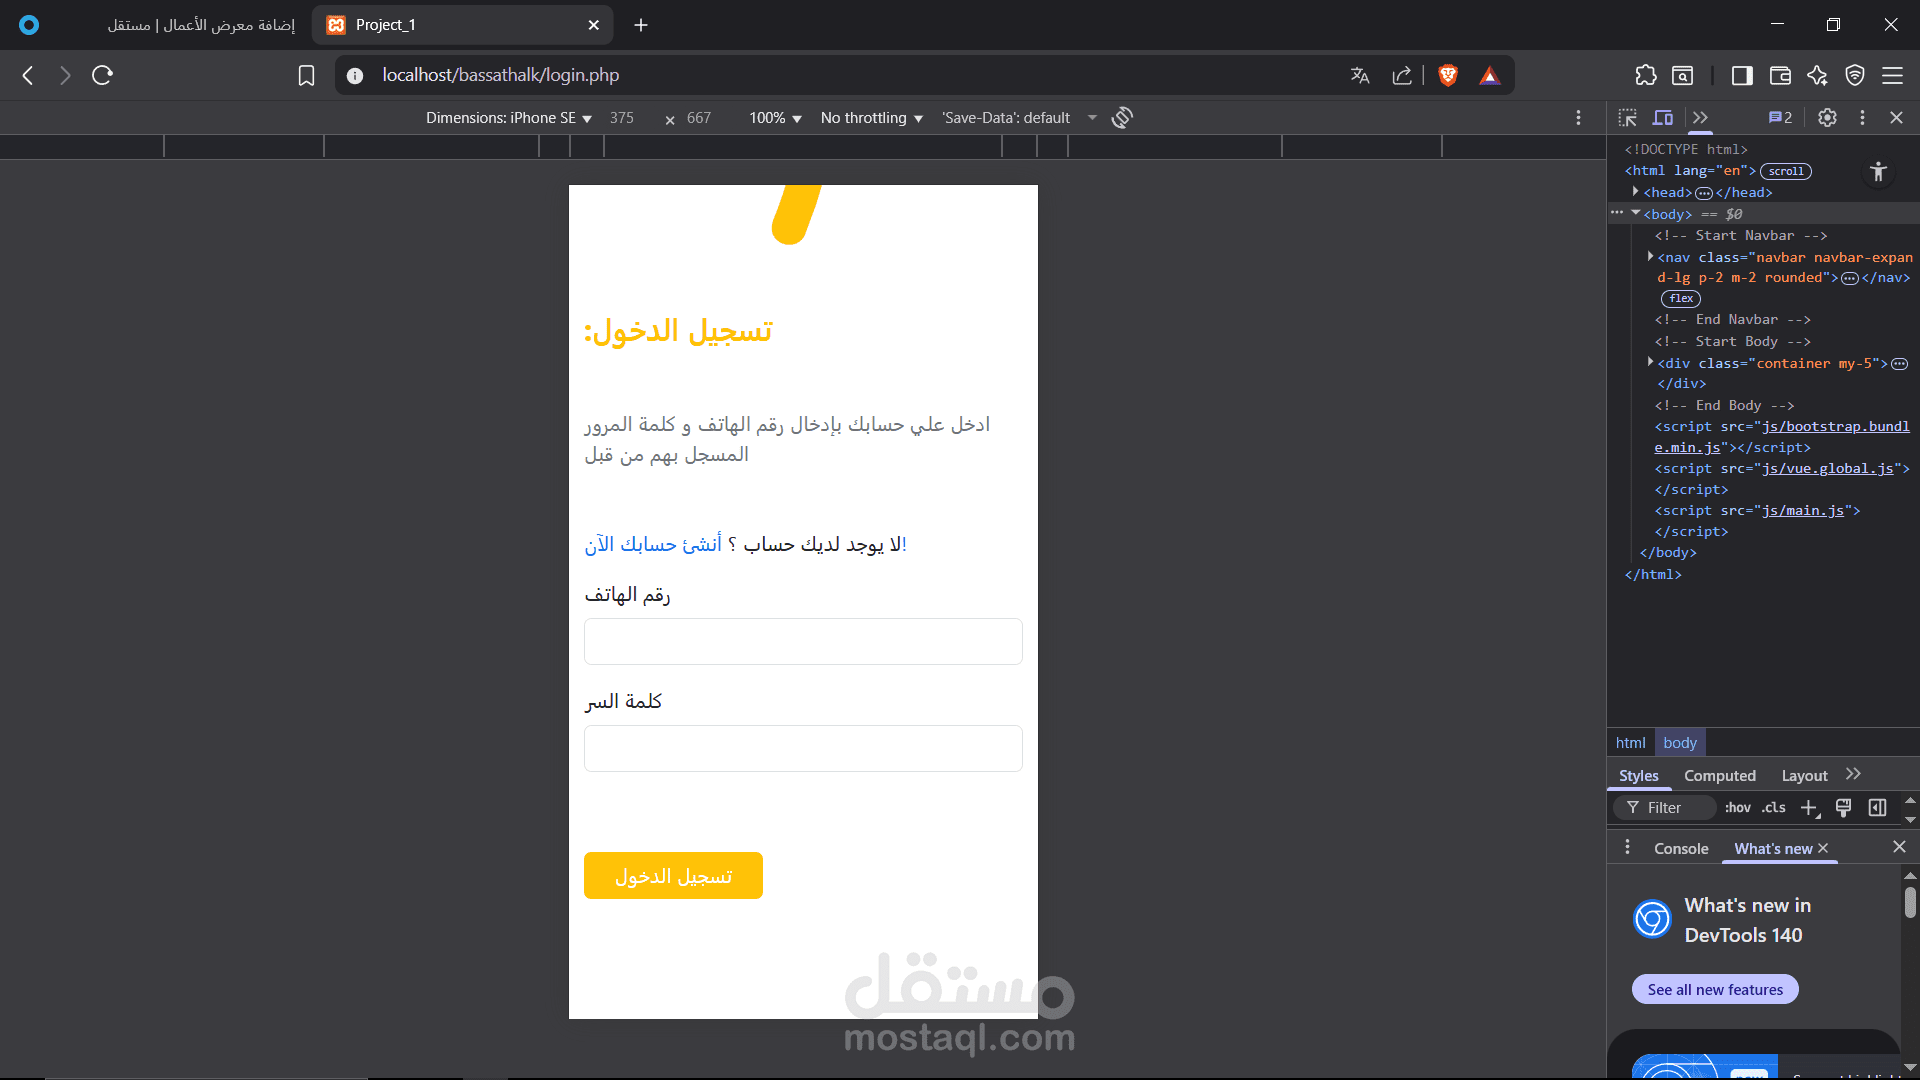The width and height of the screenshot is (1920, 1080).
Task: Click the Styles Filter field
Action: click(1664, 808)
